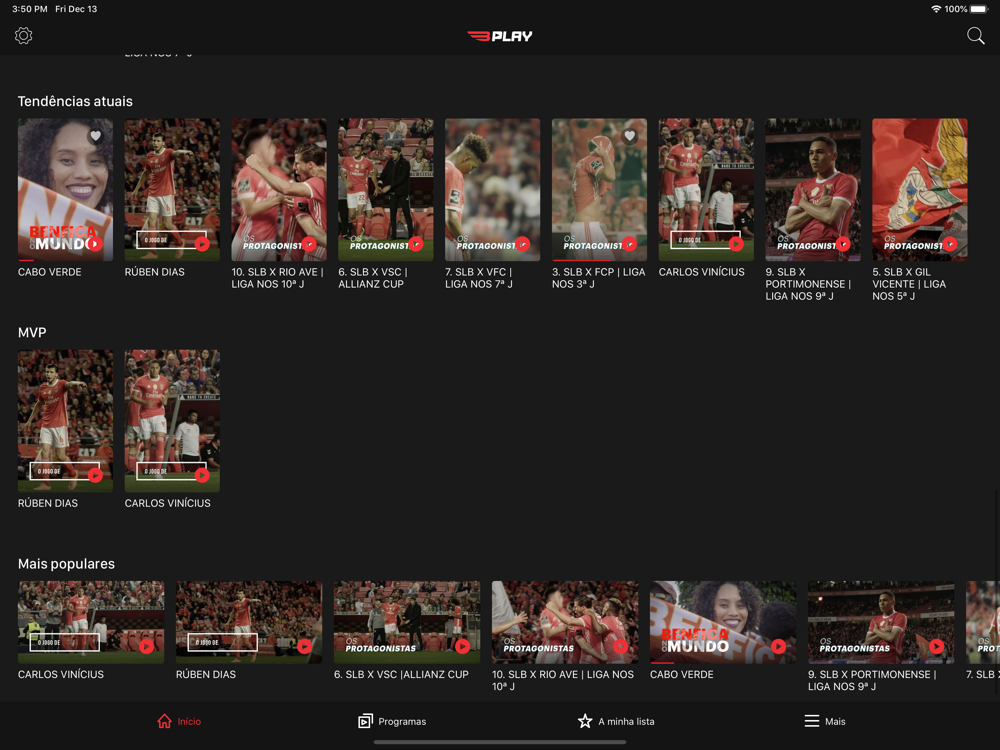Image resolution: width=1000 pixels, height=750 pixels.
Task: Click the MVP section heading
Action: 32,333
